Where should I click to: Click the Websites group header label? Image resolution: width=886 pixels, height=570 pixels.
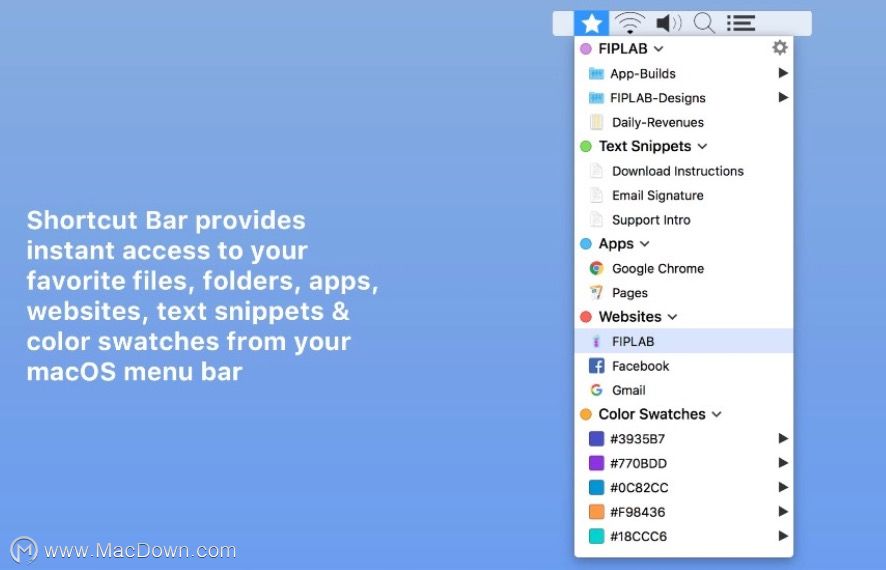coord(630,317)
